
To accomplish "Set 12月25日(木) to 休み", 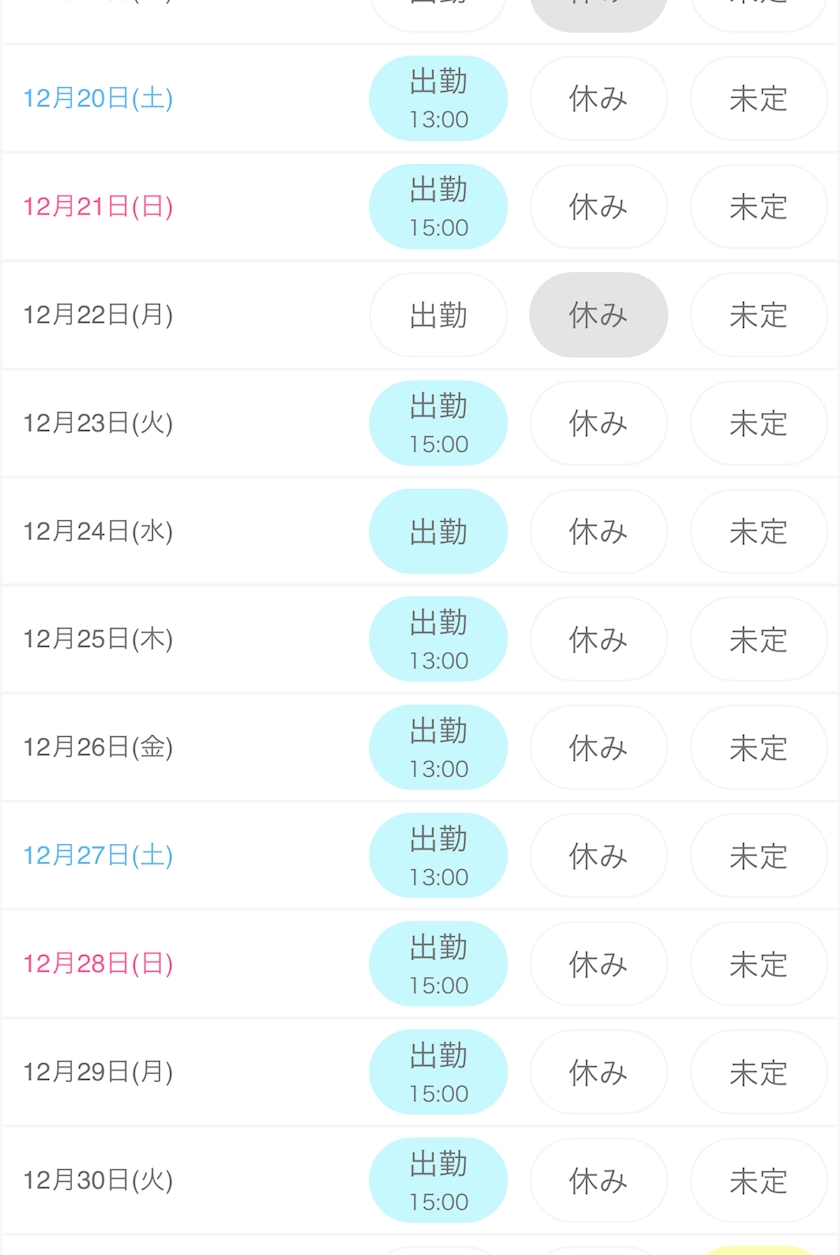I will [x=598, y=639].
